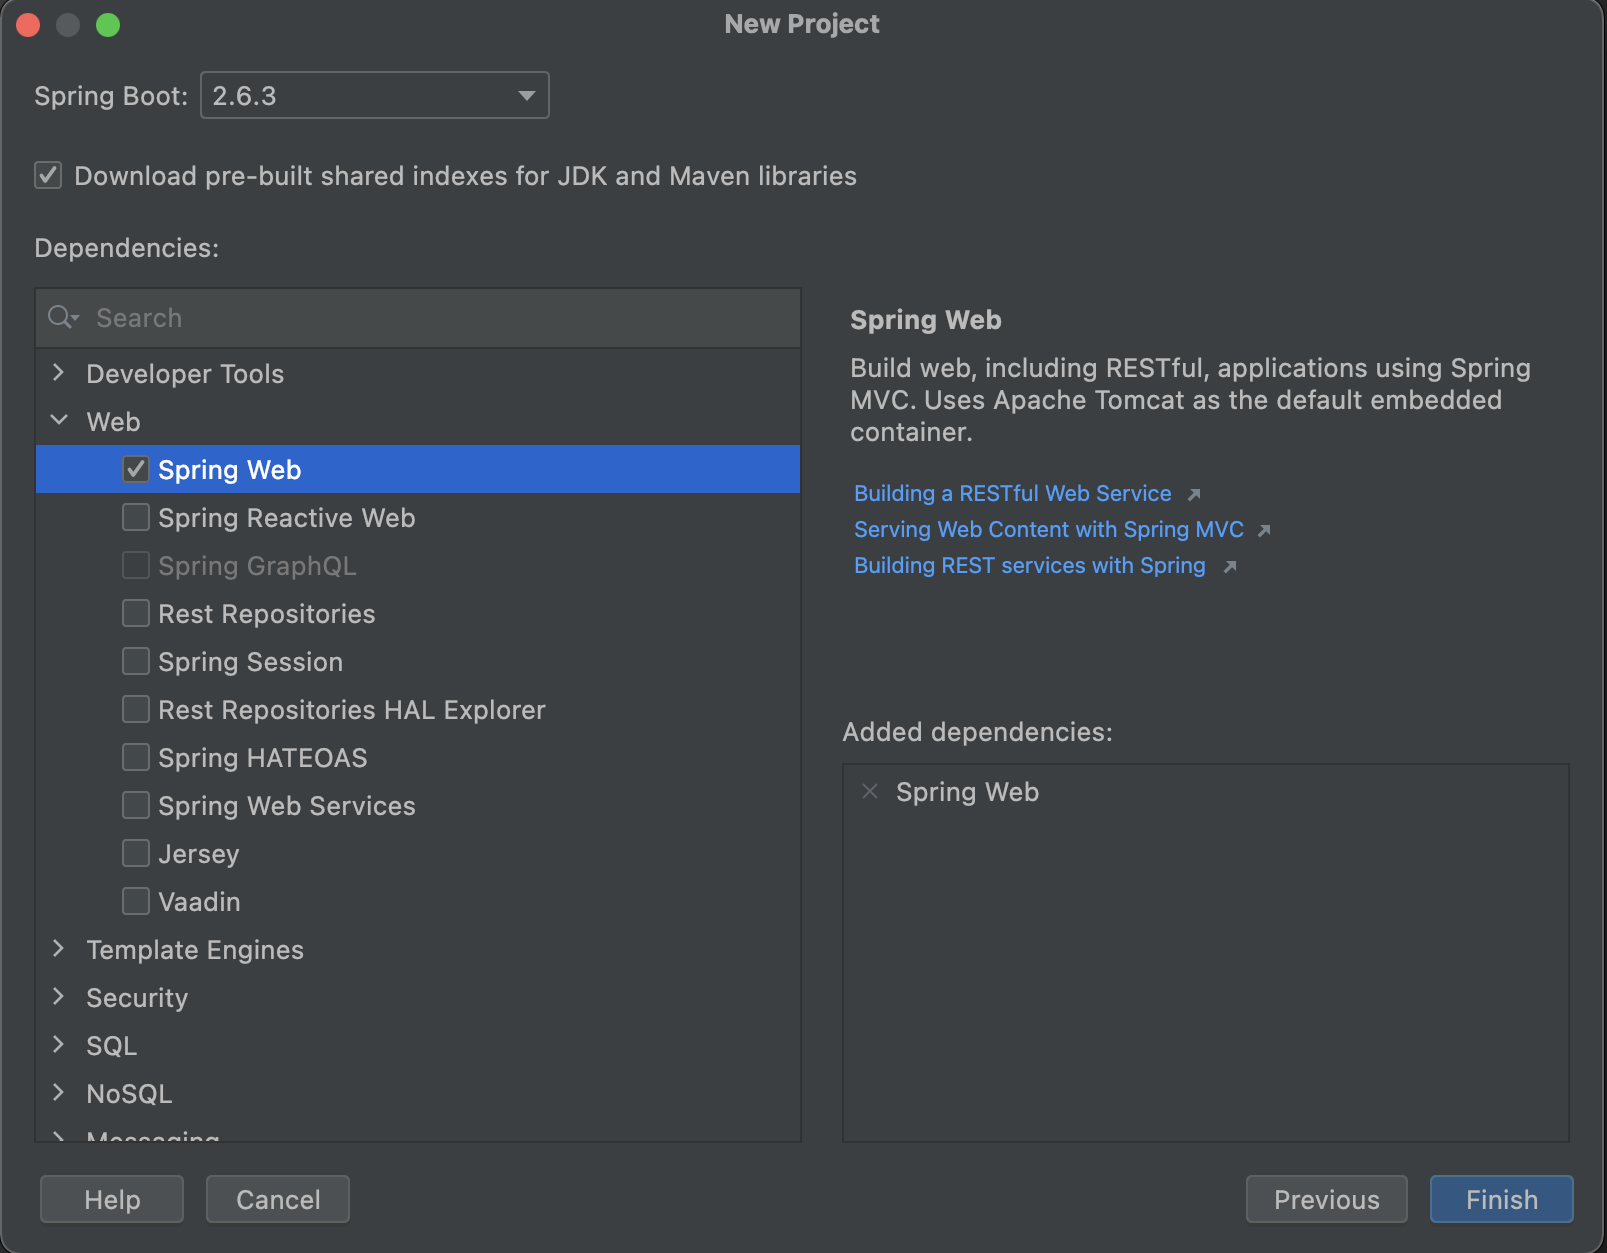This screenshot has width=1607, height=1253.
Task: Click Previous to go back
Action: [x=1326, y=1199]
